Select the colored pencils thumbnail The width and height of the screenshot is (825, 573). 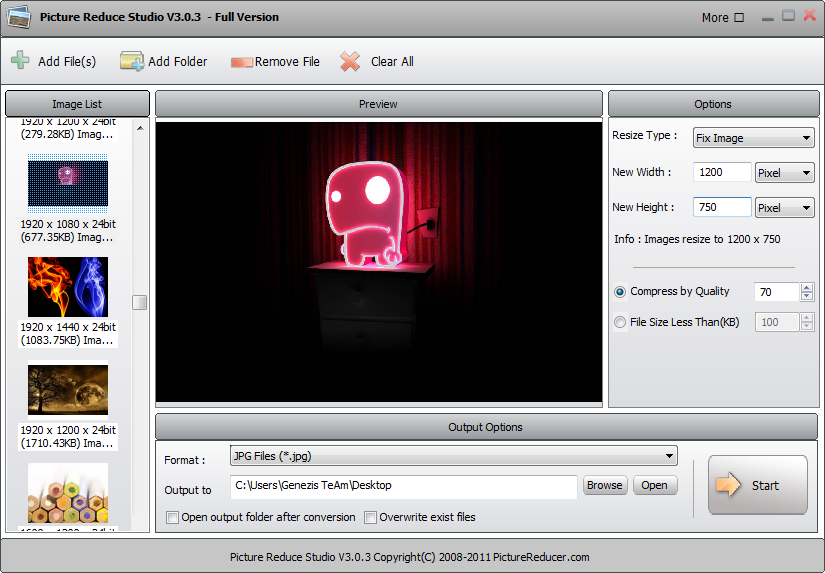click(x=68, y=493)
